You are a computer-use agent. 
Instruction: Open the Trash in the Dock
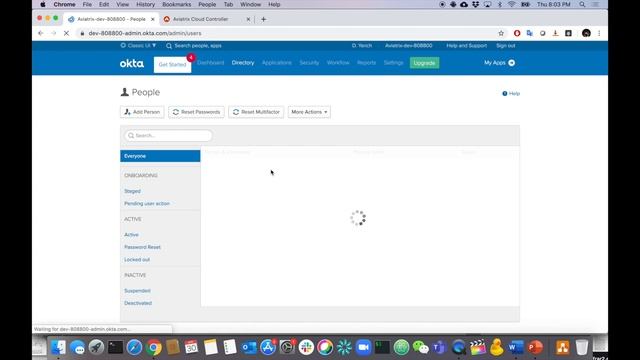click(x=582, y=347)
